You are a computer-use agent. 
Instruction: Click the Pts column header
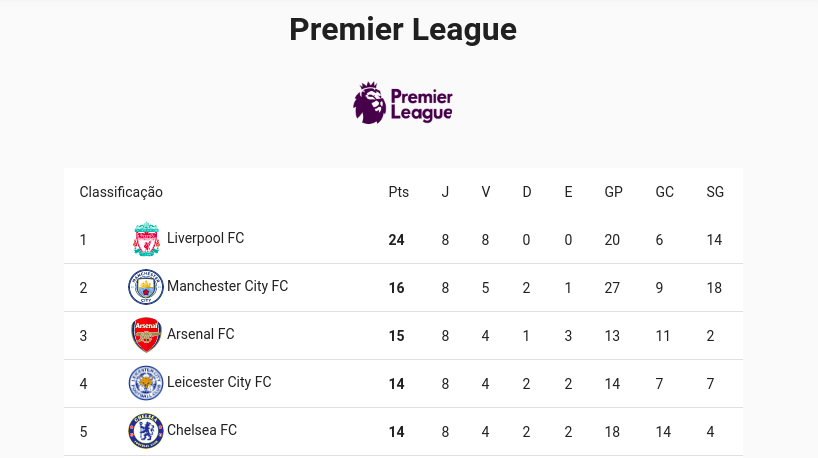pyautogui.click(x=399, y=192)
